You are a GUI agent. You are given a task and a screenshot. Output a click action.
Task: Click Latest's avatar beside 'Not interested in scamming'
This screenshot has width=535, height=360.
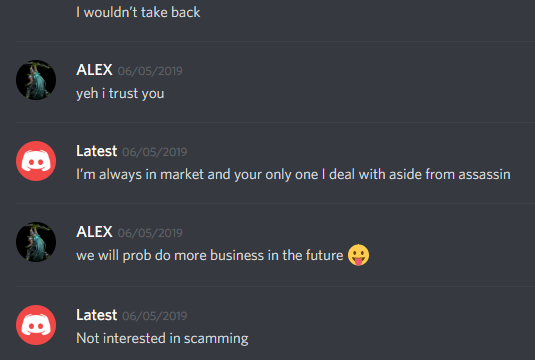click(36, 325)
